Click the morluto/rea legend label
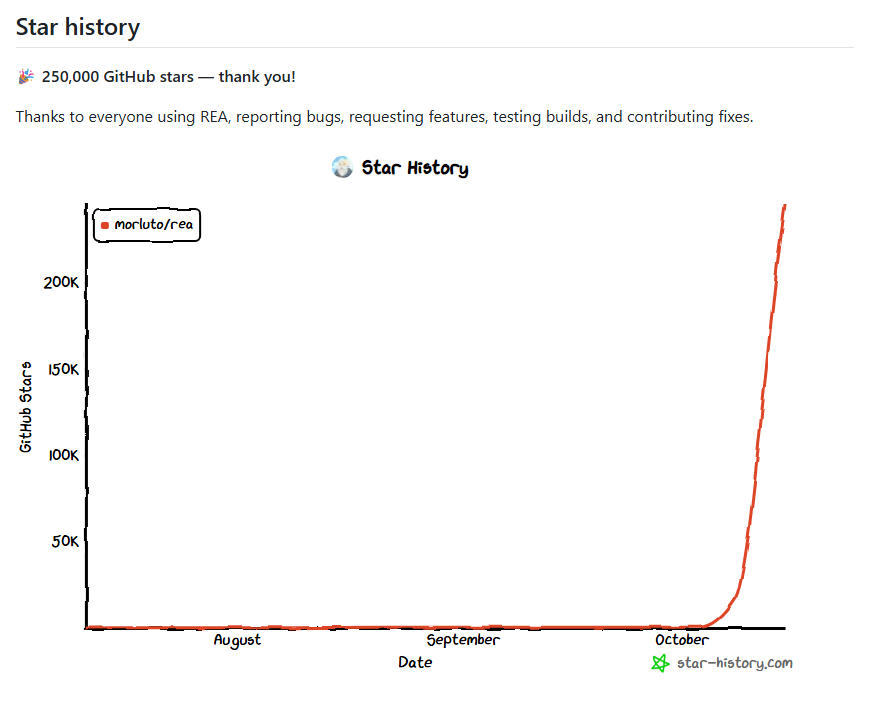The height and width of the screenshot is (701, 873). (x=154, y=224)
